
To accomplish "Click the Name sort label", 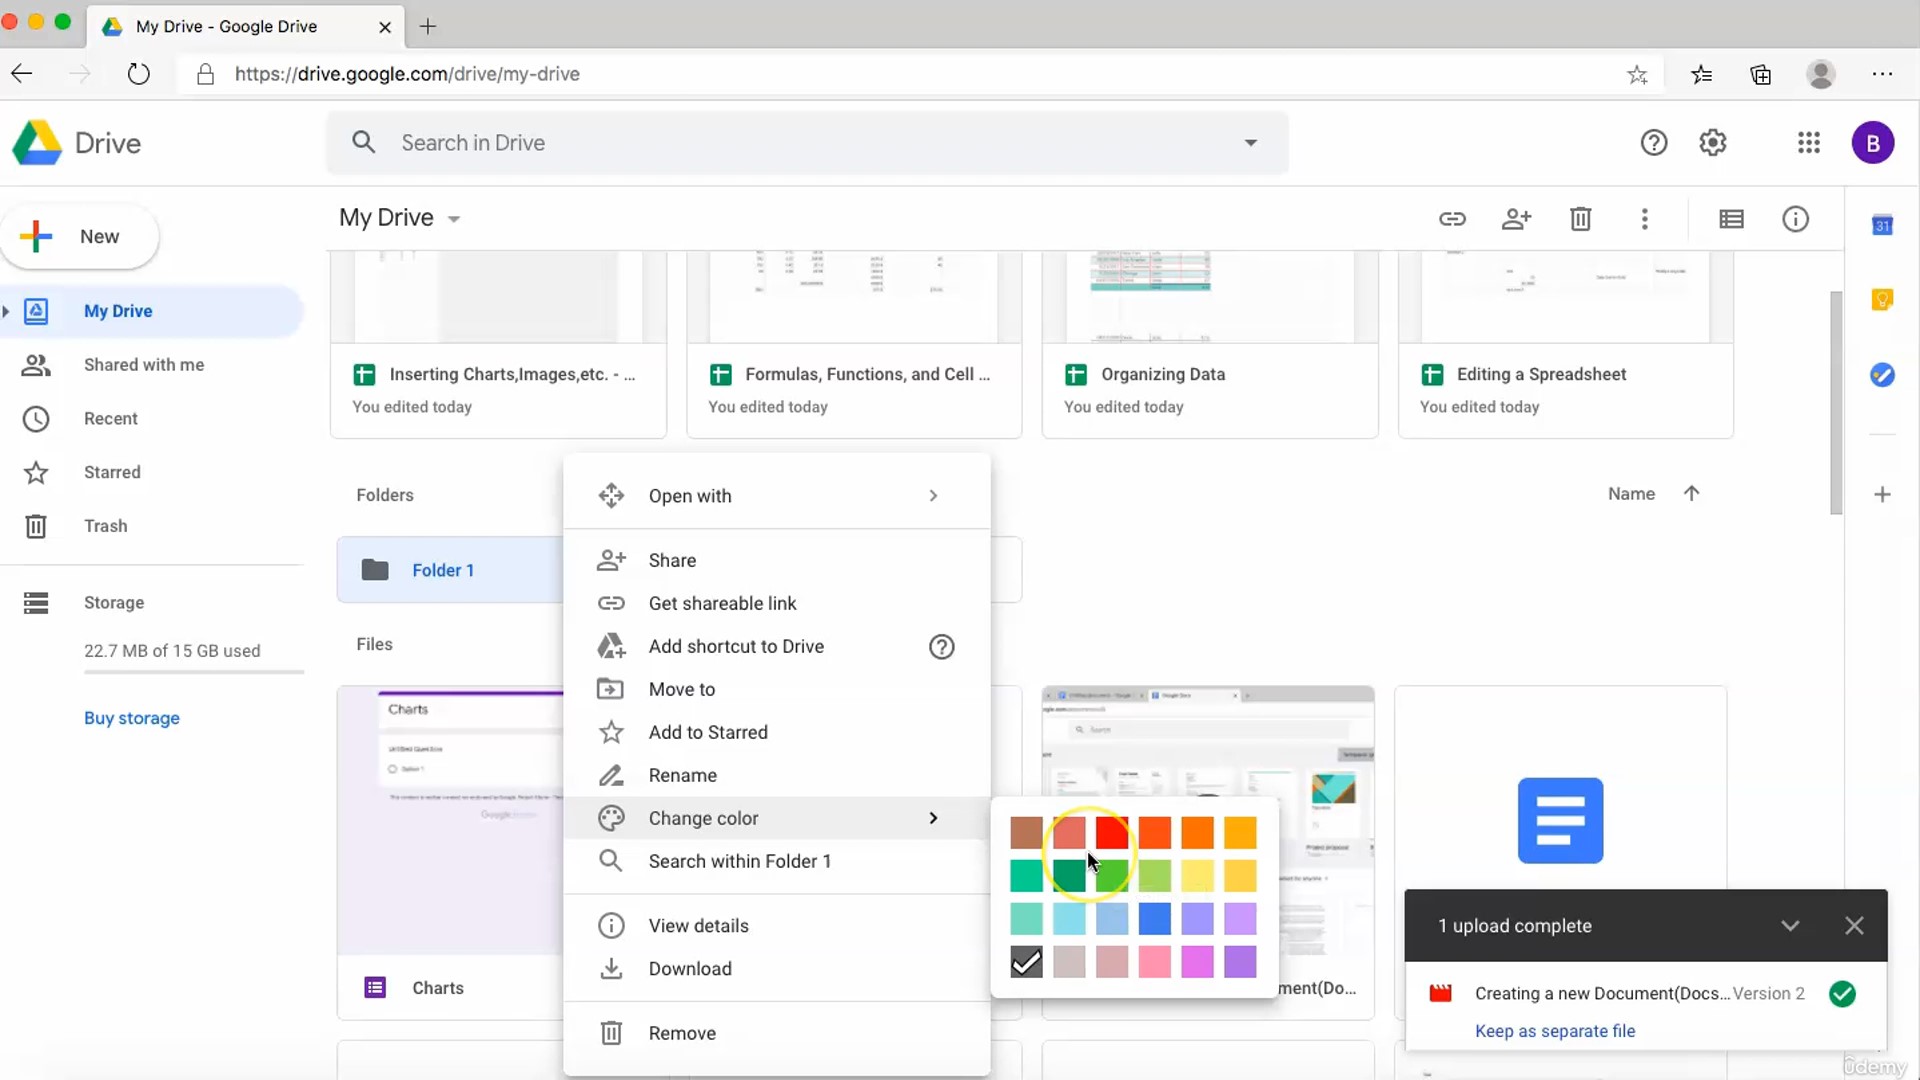I will pos(1631,494).
